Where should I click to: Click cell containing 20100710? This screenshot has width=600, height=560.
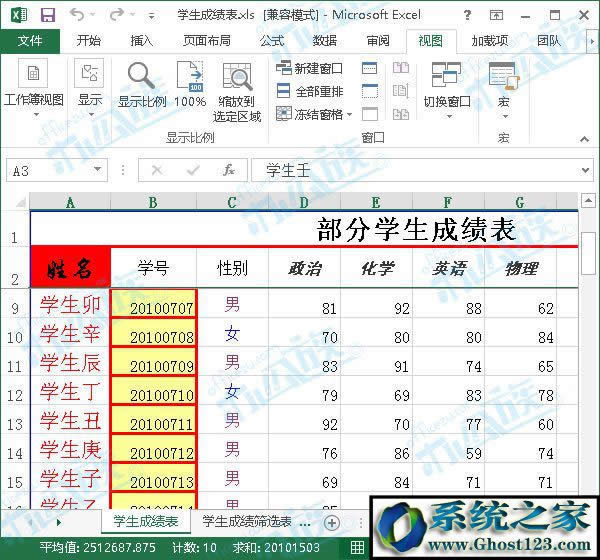[x=154, y=395]
